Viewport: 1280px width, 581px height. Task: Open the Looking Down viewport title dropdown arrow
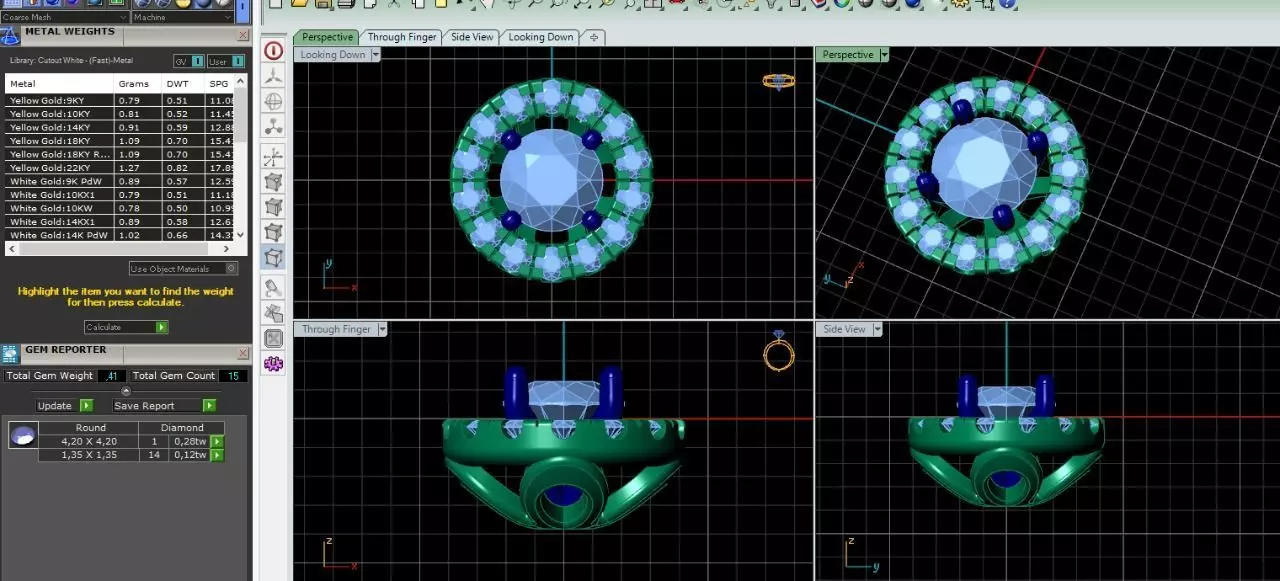(376, 55)
